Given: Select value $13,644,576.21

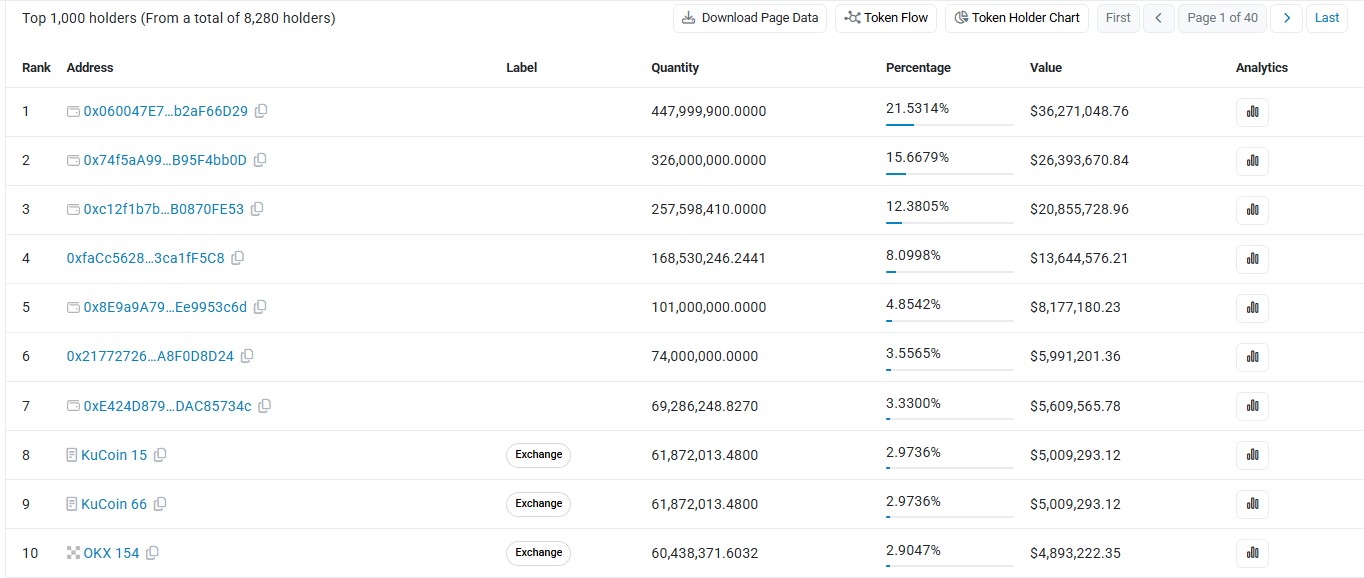Looking at the screenshot, I should coord(1079,258).
